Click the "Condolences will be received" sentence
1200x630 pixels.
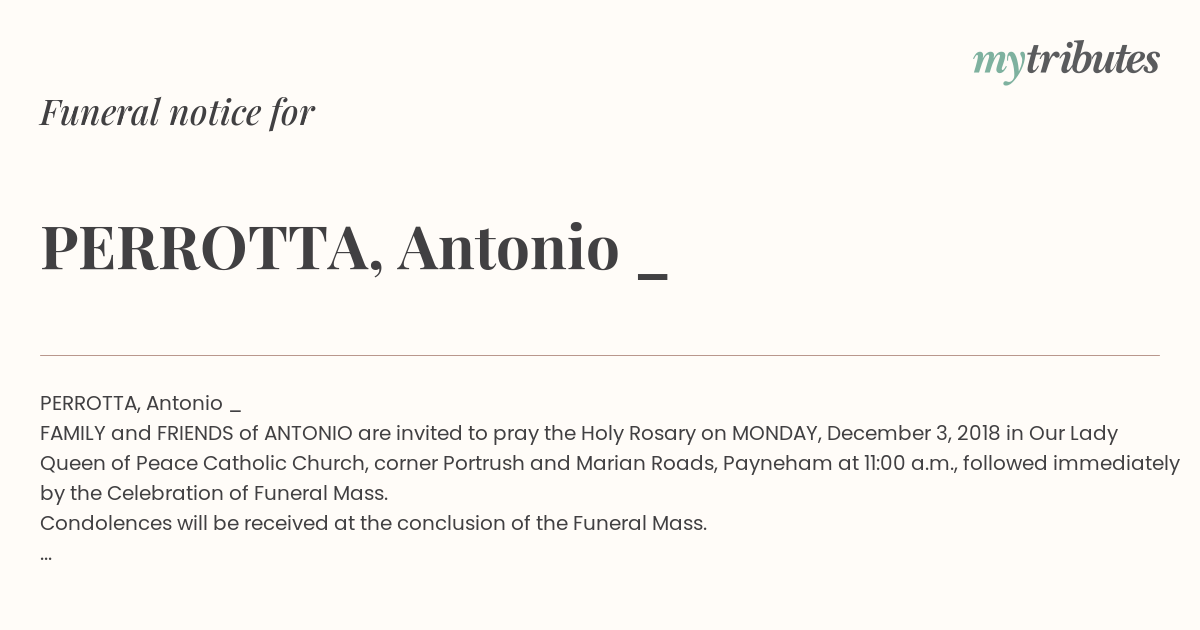pos(373,523)
